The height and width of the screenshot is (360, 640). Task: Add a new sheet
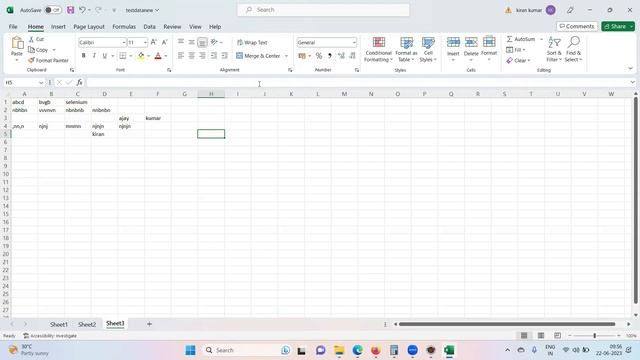point(149,324)
